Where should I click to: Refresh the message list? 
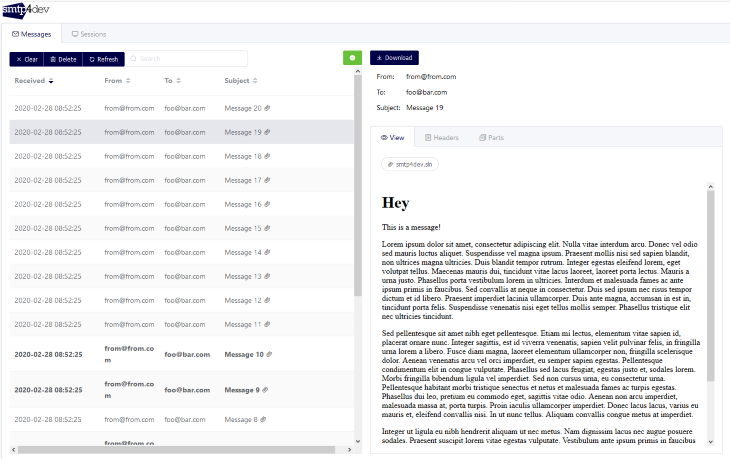104,59
